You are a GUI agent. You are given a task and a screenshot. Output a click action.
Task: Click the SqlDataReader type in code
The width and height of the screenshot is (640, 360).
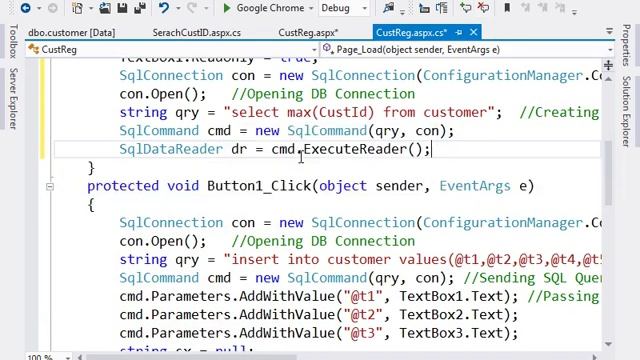pyautogui.click(x=171, y=149)
